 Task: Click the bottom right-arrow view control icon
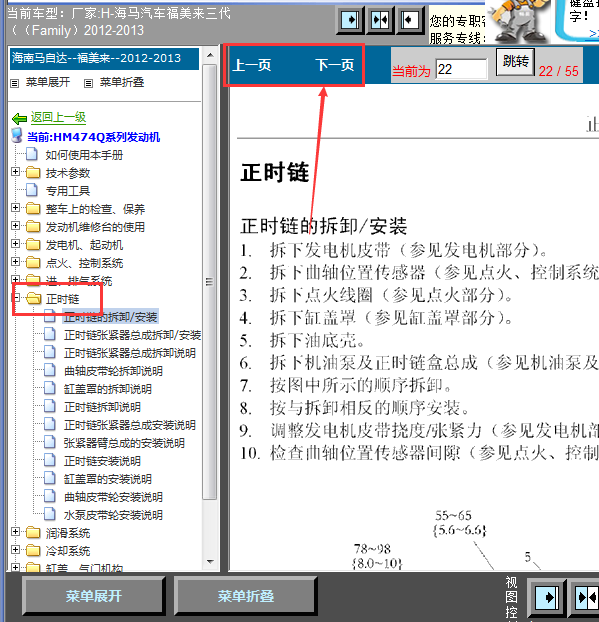[x=547, y=597]
